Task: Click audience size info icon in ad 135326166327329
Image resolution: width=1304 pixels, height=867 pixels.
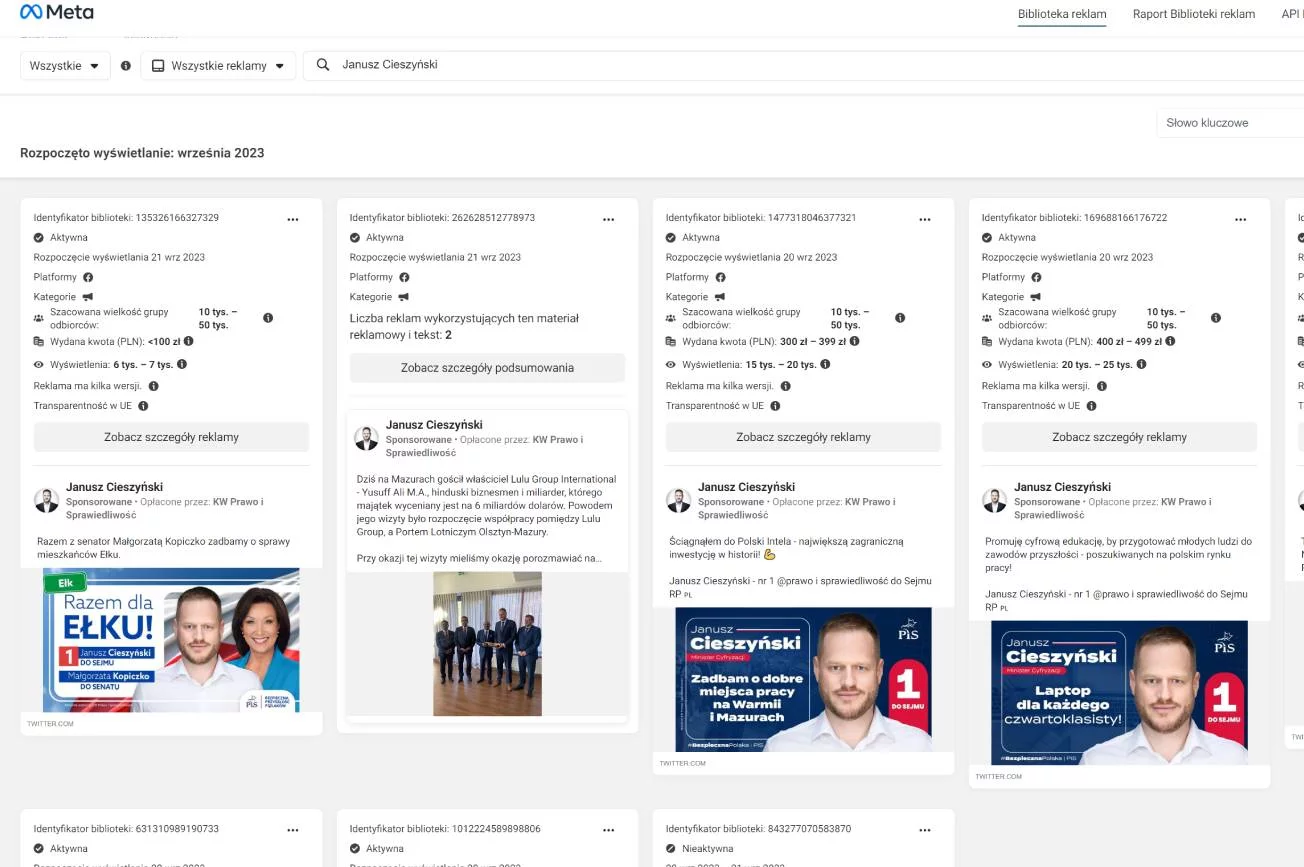Action: 268,318
